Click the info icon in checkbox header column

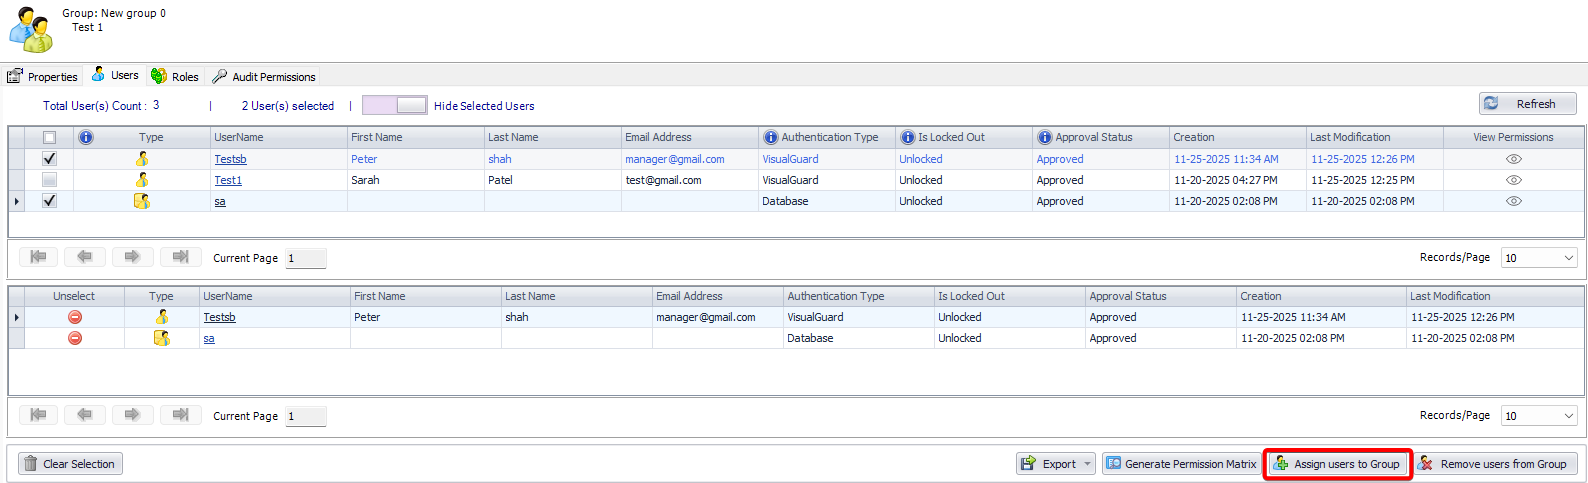point(86,137)
